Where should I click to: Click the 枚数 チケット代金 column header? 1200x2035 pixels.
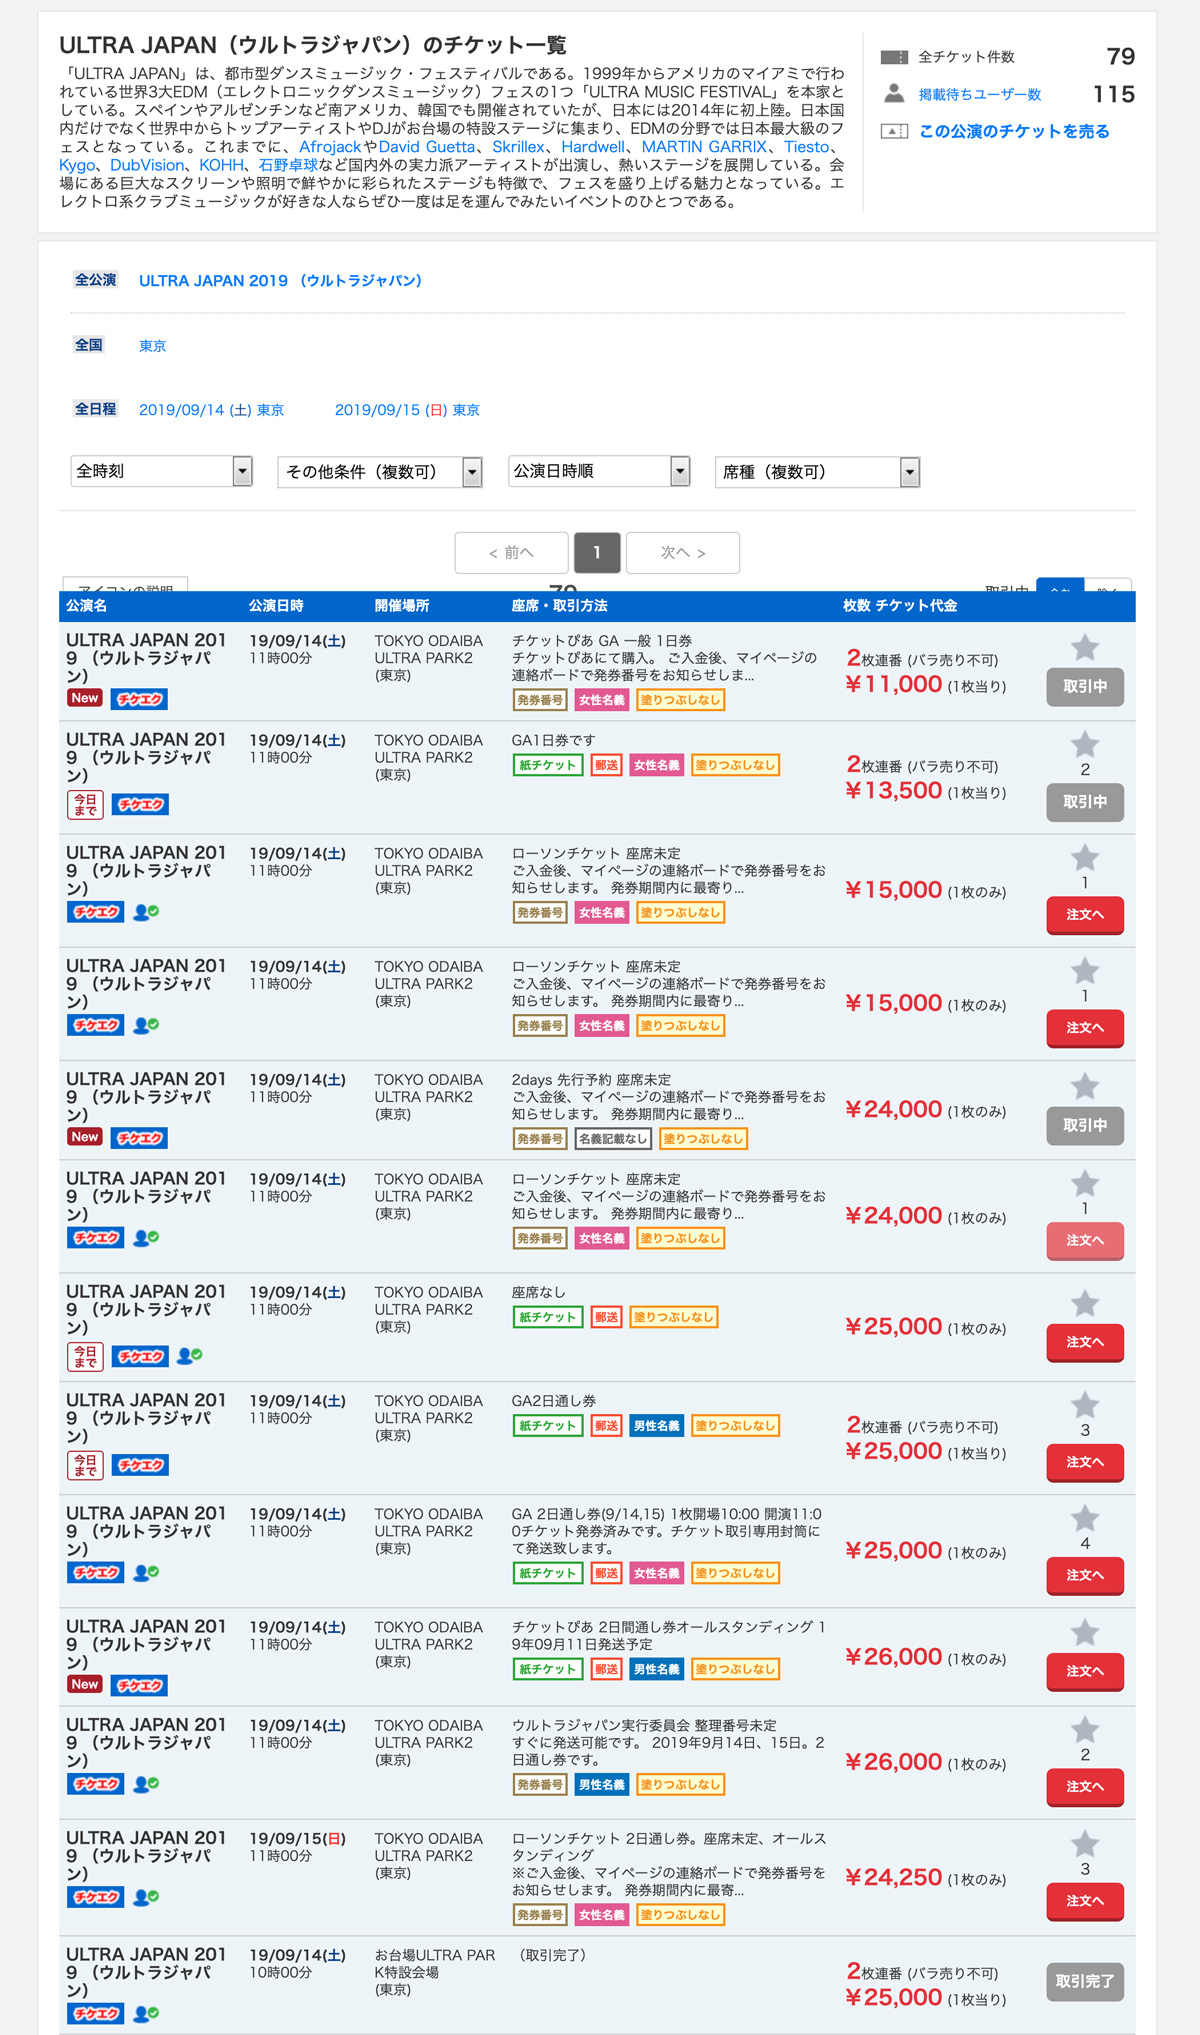900,606
